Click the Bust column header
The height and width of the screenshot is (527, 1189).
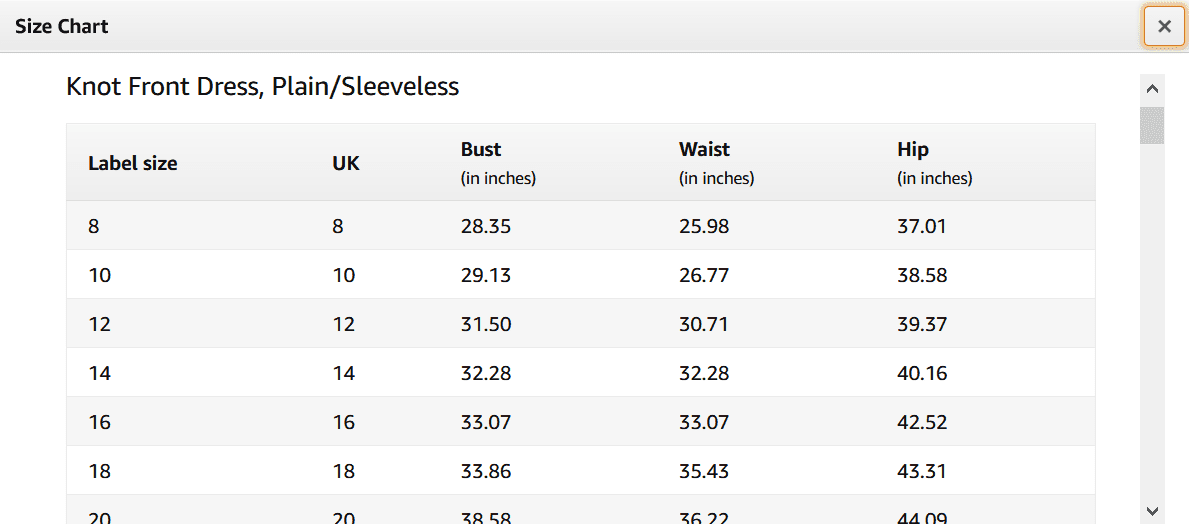(x=481, y=150)
